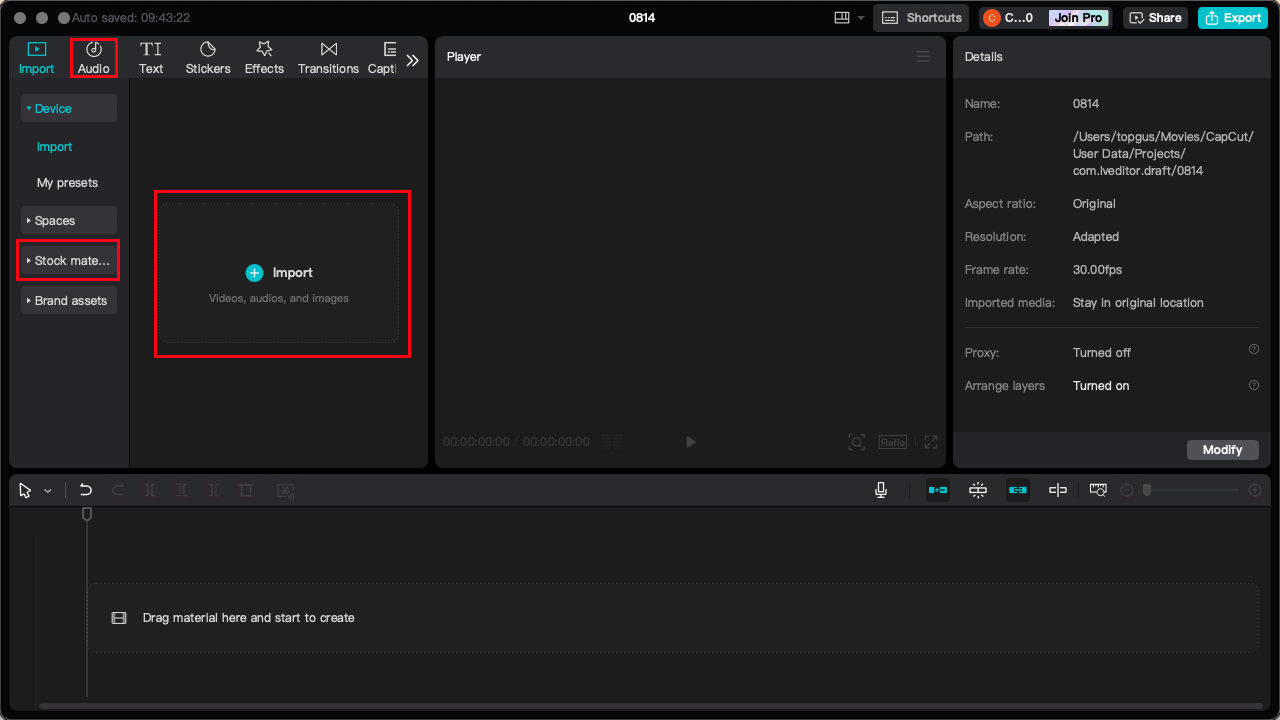The image size is (1280, 720).
Task: Click the Select tool cursor icon
Action: point(25,490)
